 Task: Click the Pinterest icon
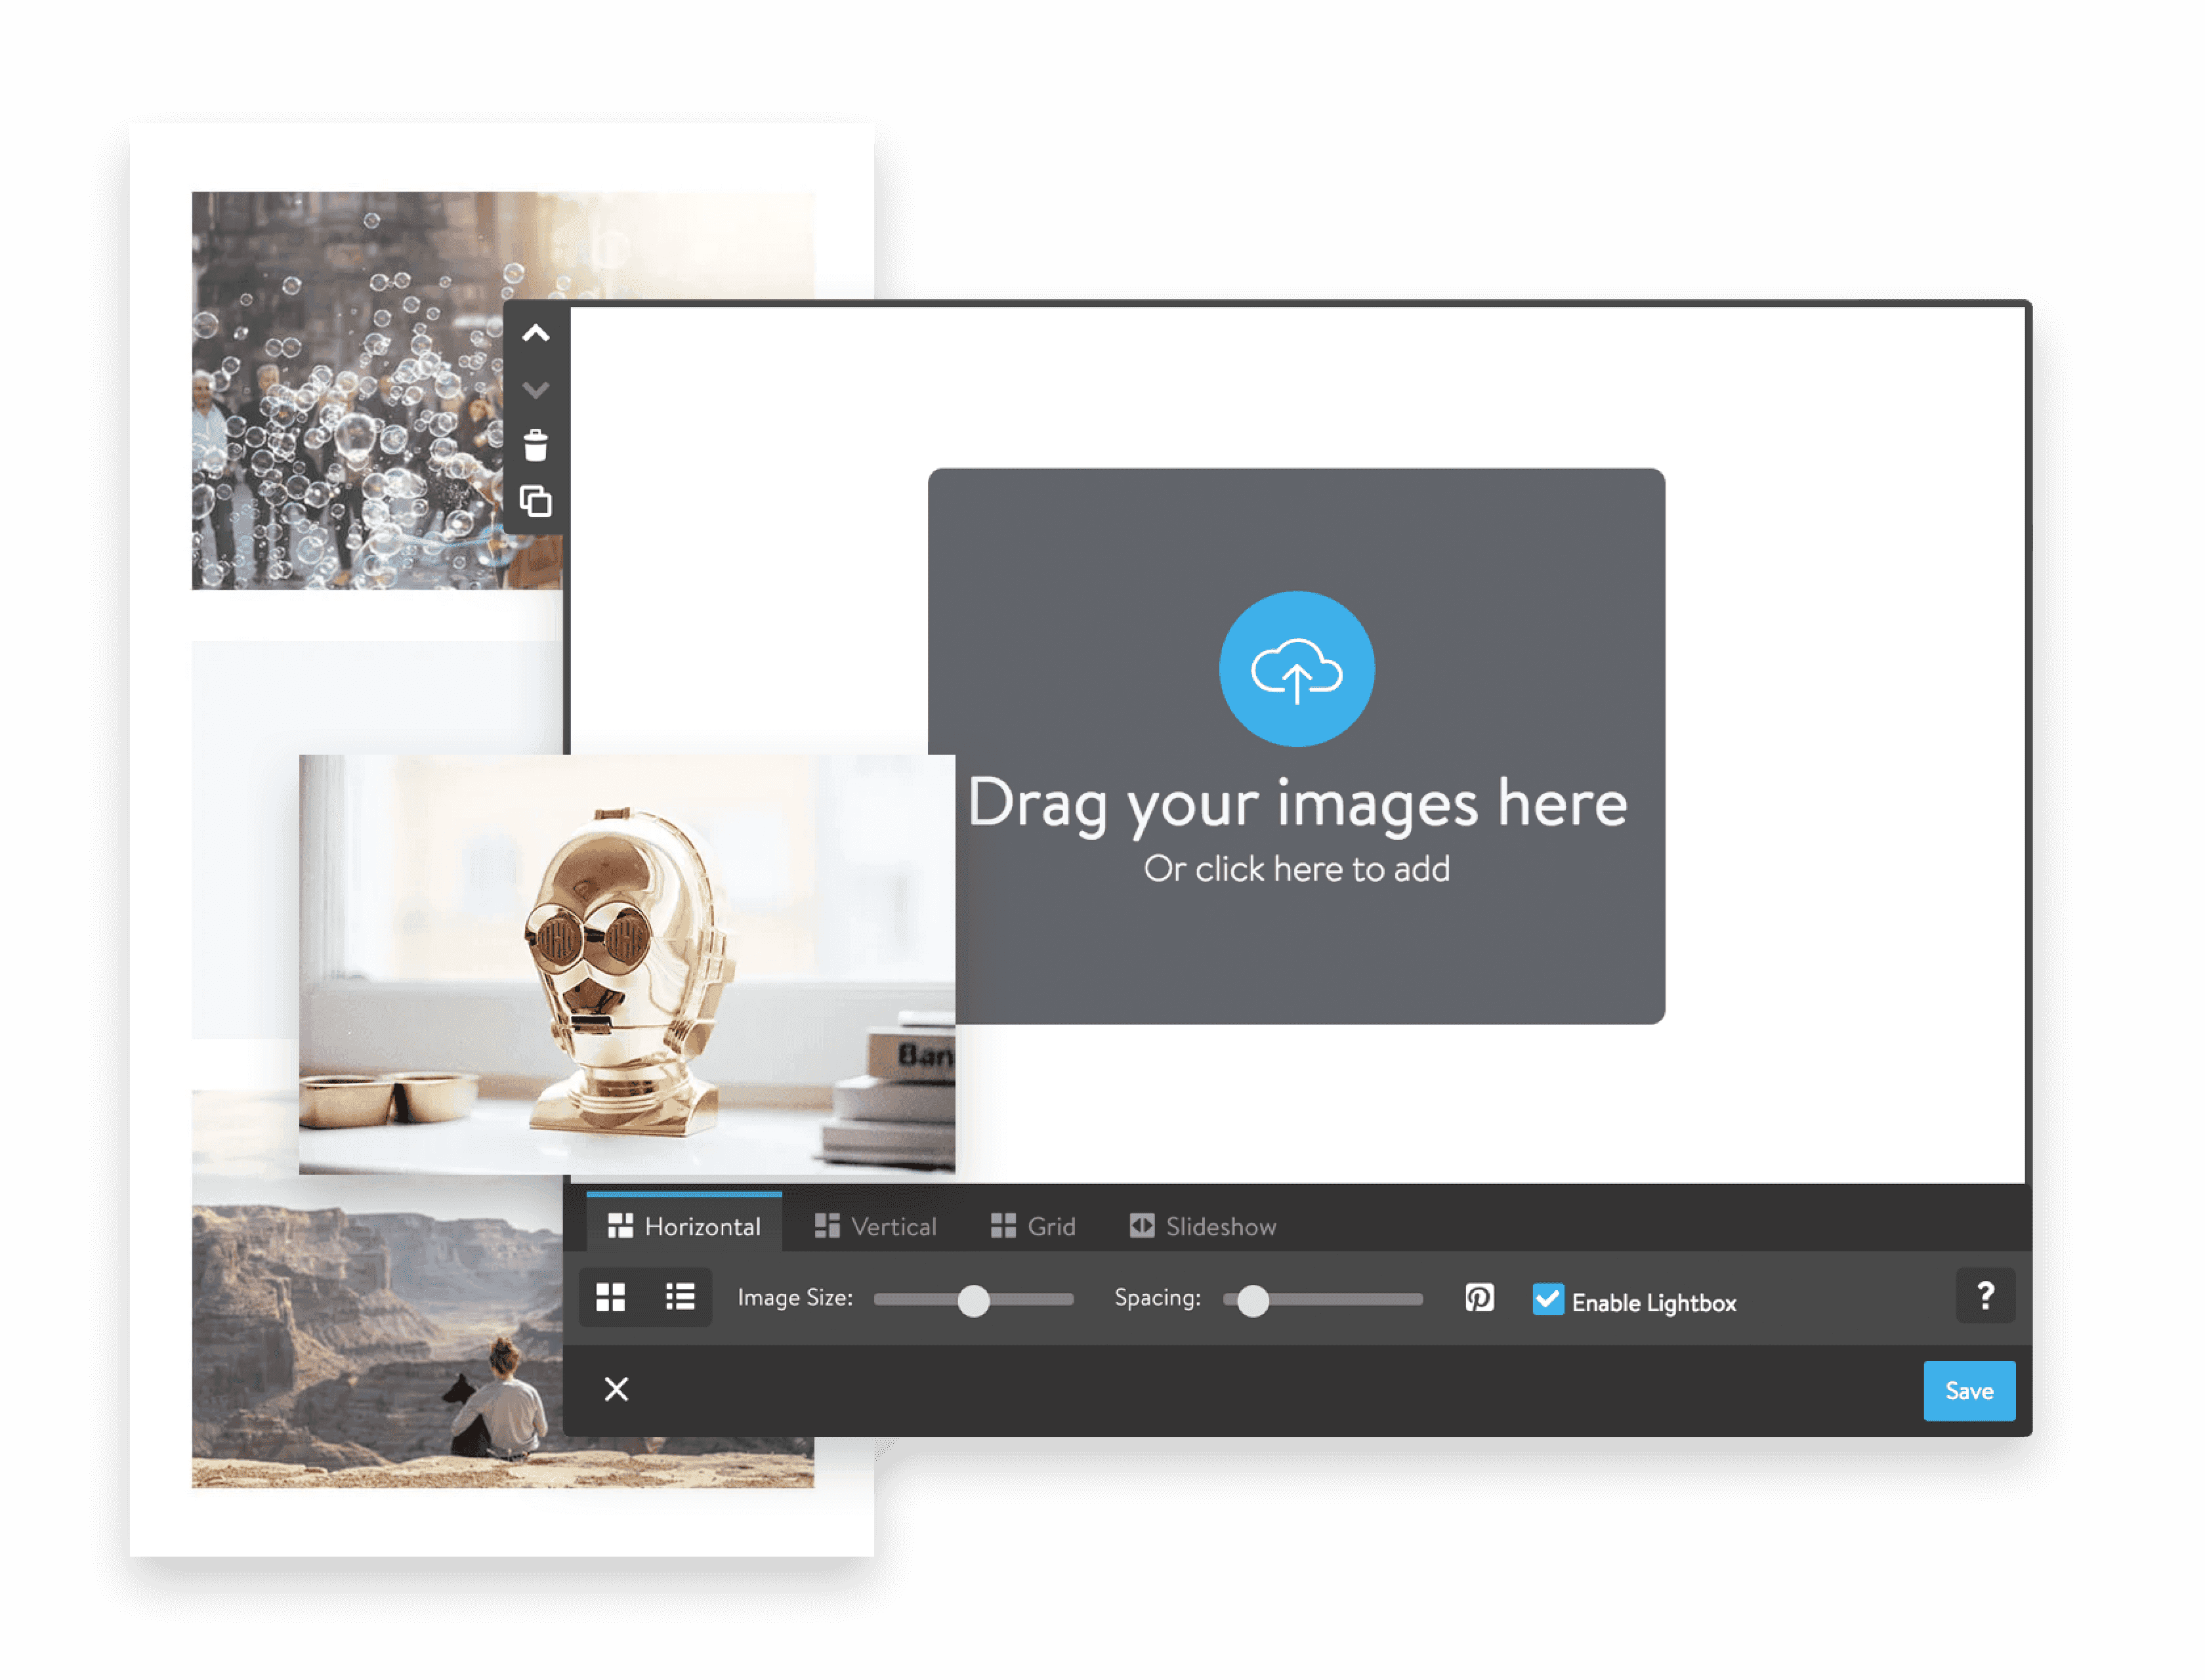[1479, 1298]
